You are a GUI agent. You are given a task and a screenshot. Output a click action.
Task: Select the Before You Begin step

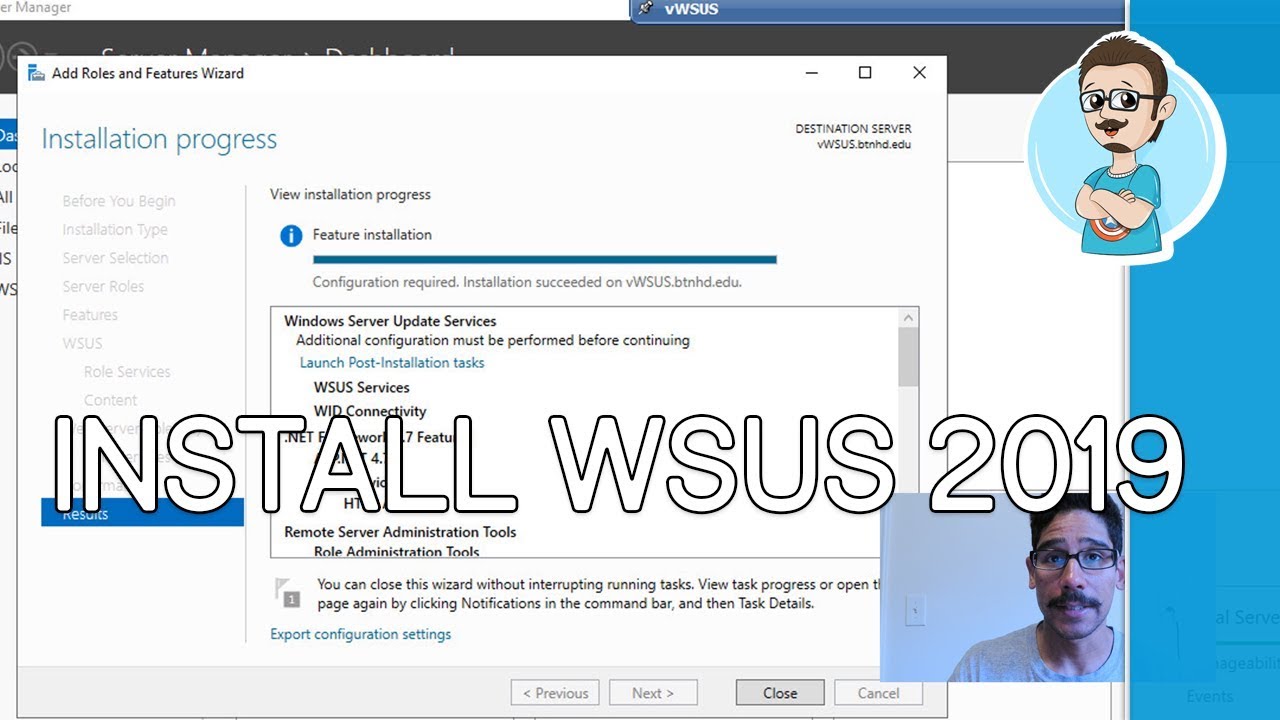coord(119,201)
